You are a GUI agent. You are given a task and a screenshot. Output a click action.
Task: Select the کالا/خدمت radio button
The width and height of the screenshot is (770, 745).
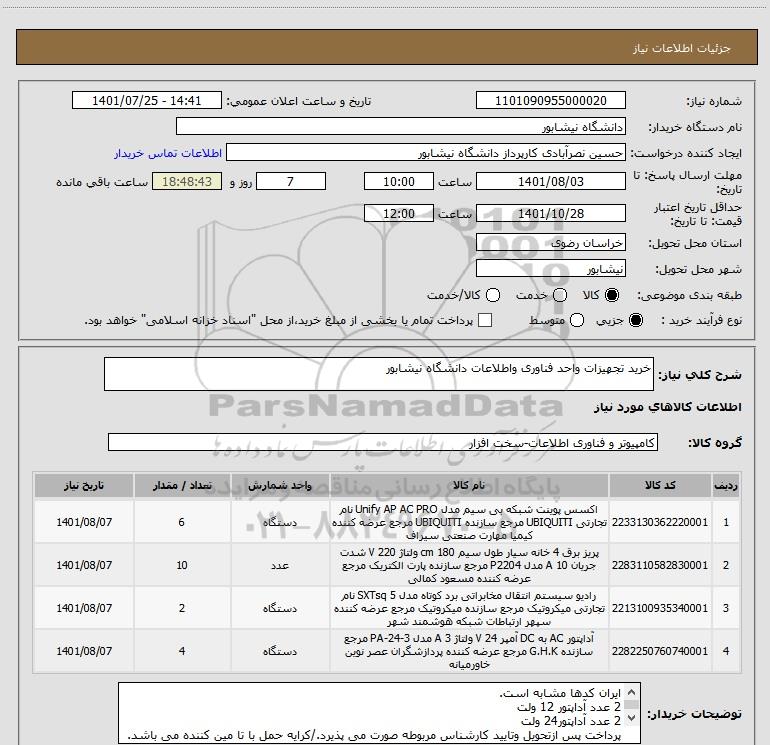[x=493, y=295]
